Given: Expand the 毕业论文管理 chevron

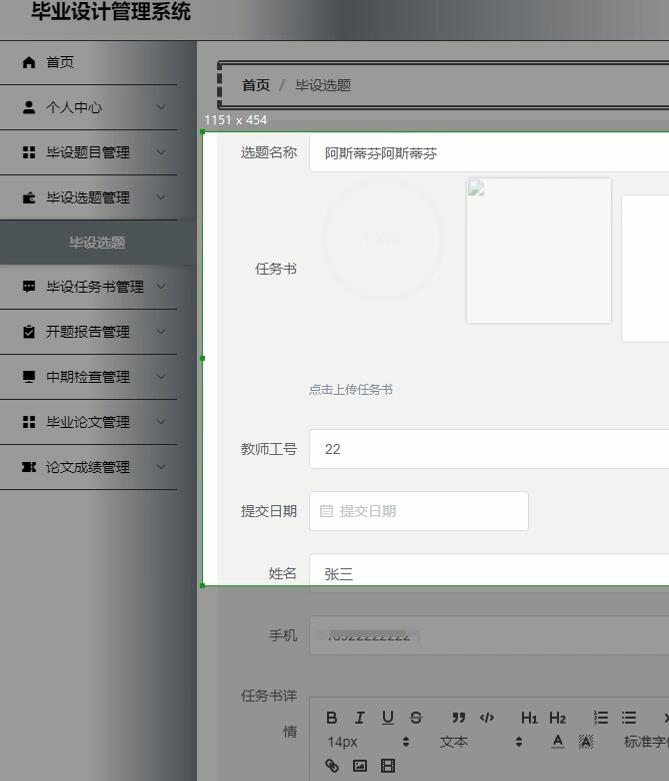Looking at the screenshot, I should 160,421.
